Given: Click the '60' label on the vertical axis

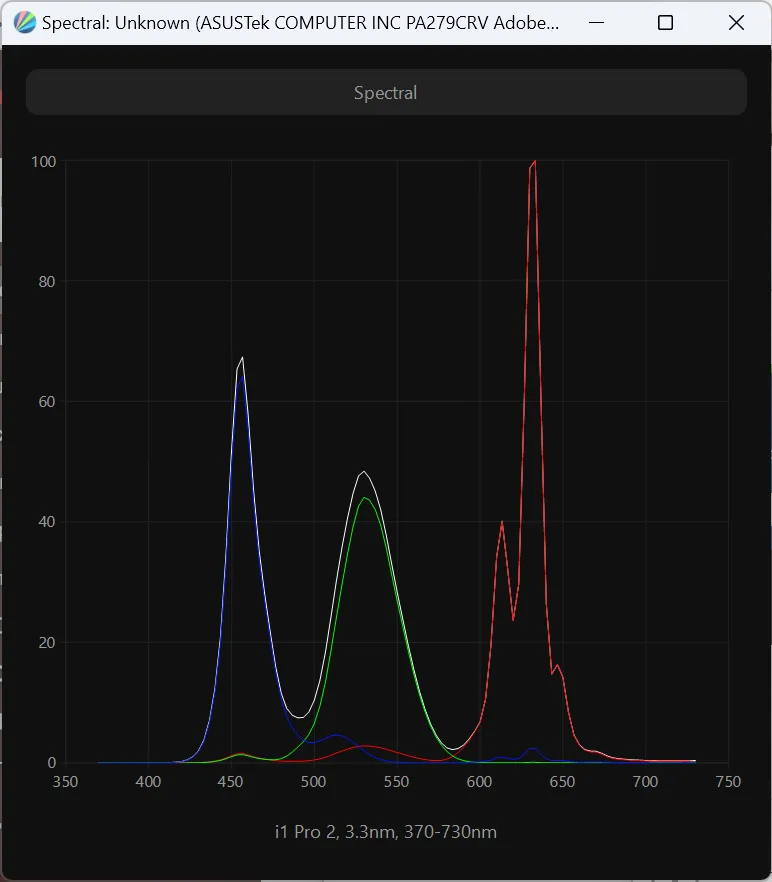Looking at the screenshot, I should [47, 402].
